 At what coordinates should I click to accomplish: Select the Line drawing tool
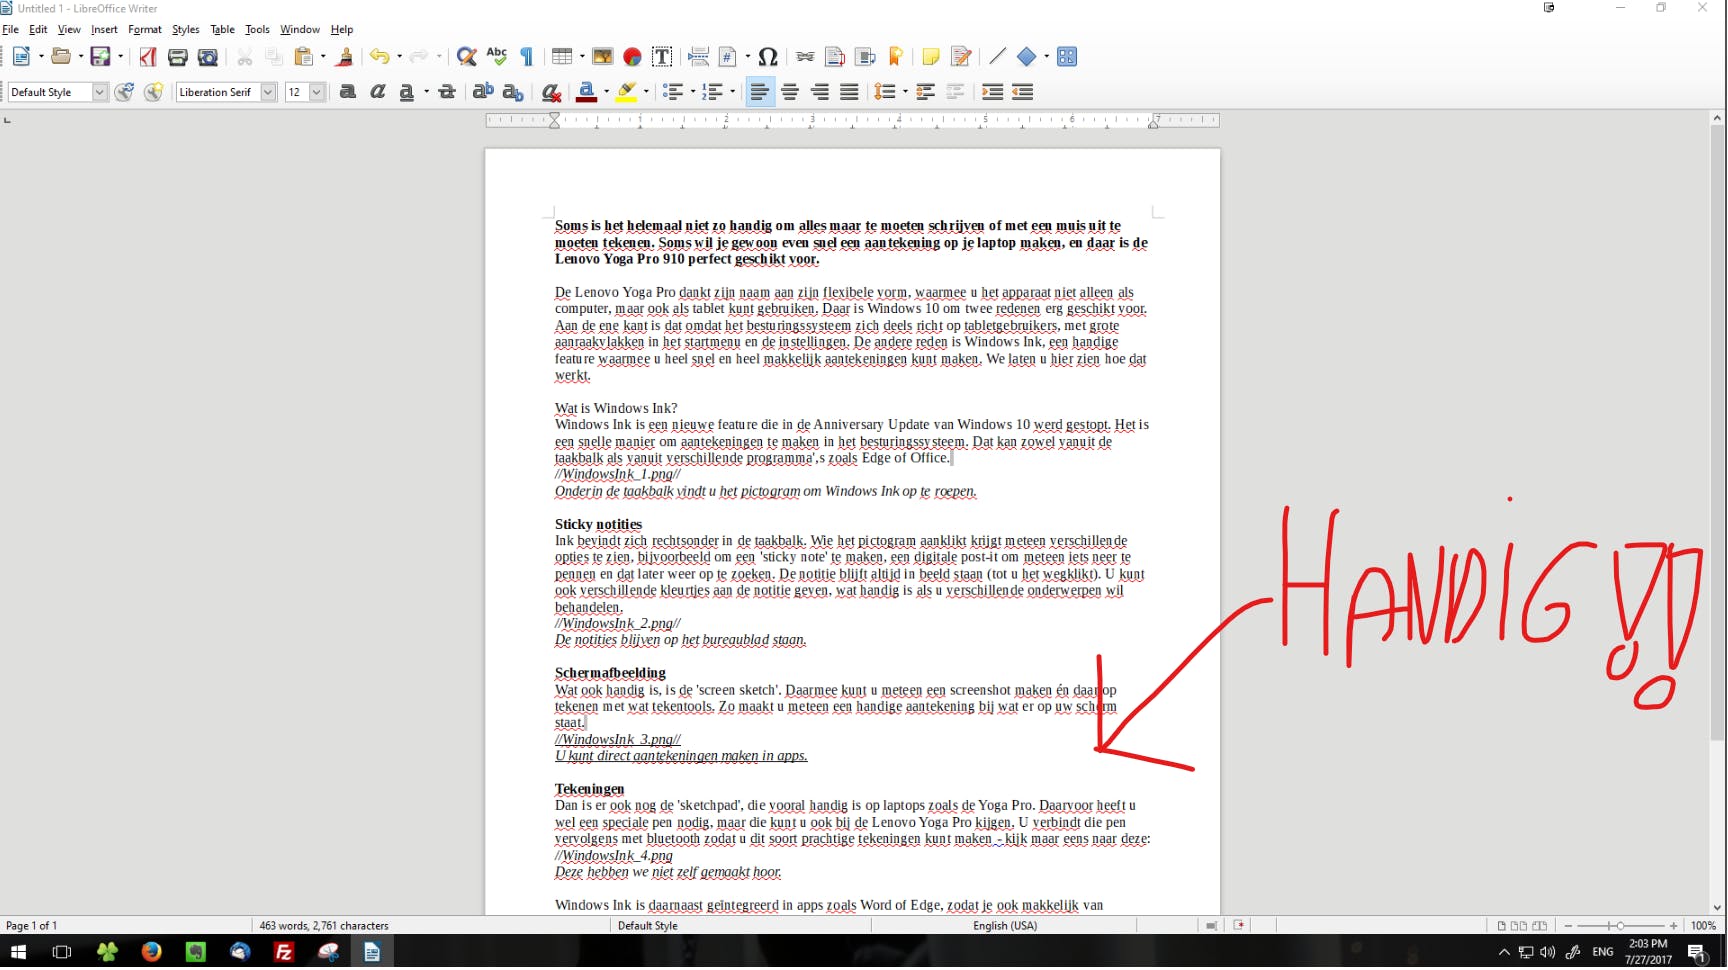(997, 57)
